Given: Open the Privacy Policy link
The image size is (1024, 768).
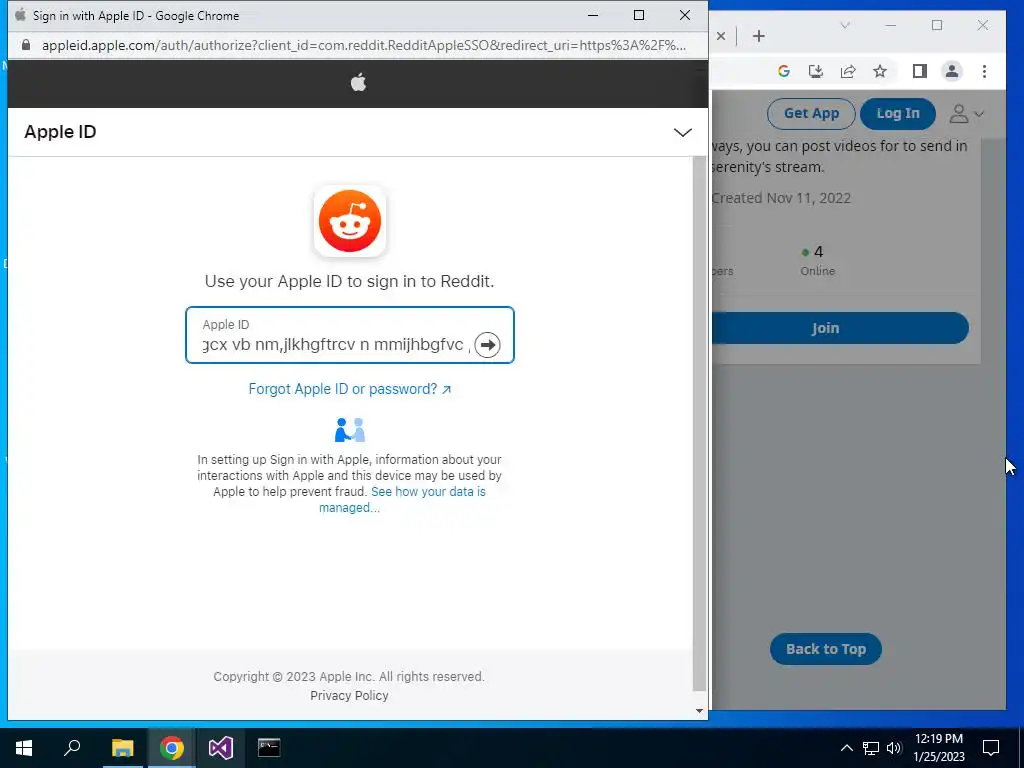Looking at the screenshot, I should pos(349,696).
